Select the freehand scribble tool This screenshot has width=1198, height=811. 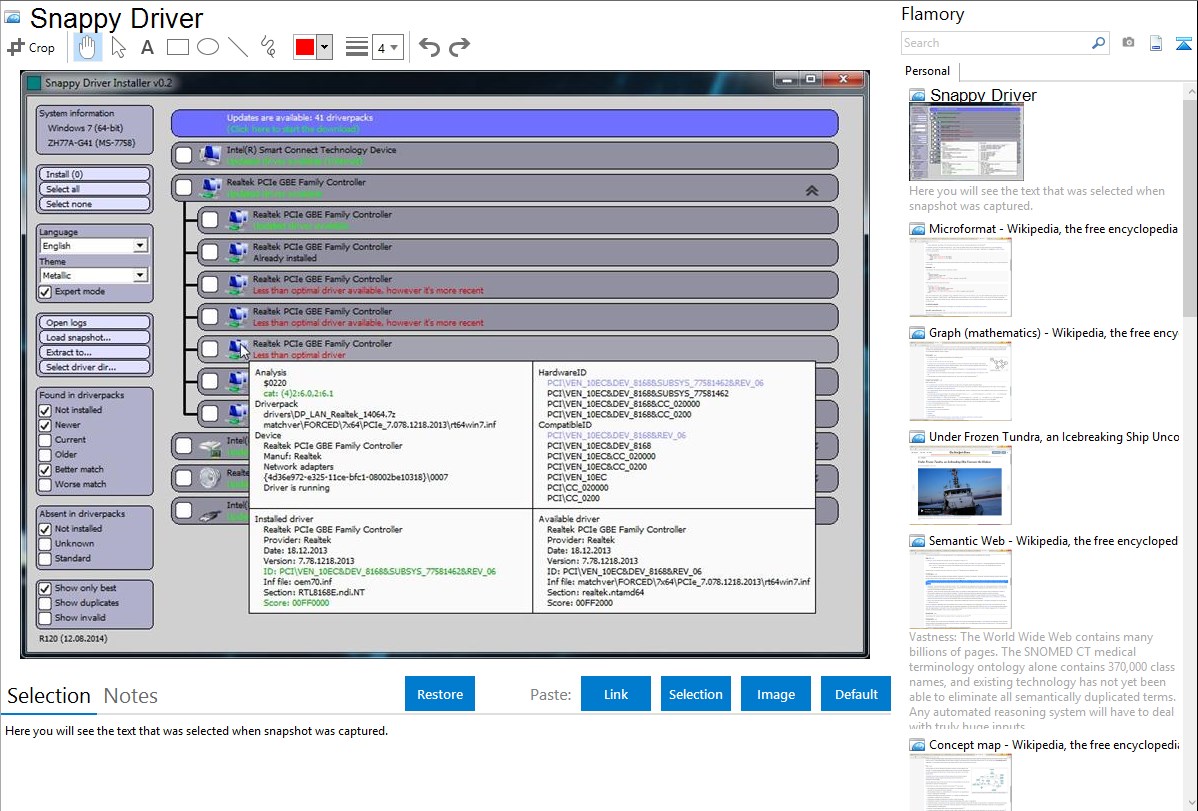268,47
